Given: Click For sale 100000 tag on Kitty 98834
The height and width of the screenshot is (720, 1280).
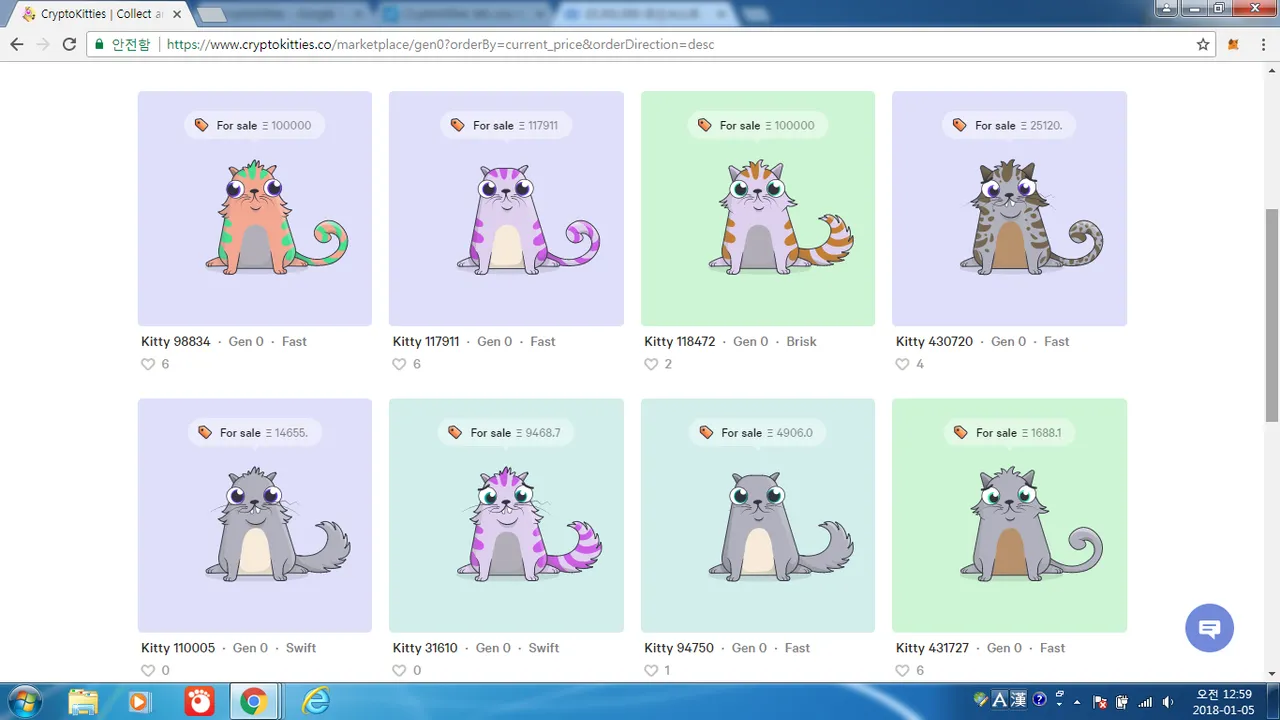Looking at the screenshot, I should pyautogui.click(x=255, y=125).
